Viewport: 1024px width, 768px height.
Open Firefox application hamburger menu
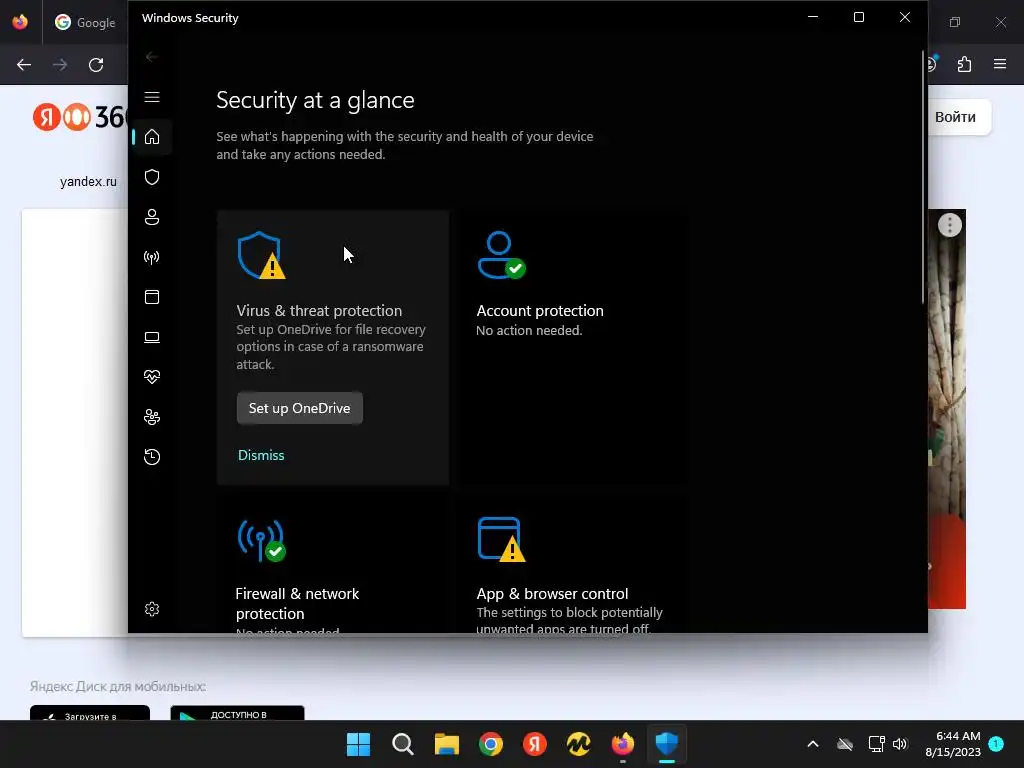pyautogui.click(x=999, y=64)
